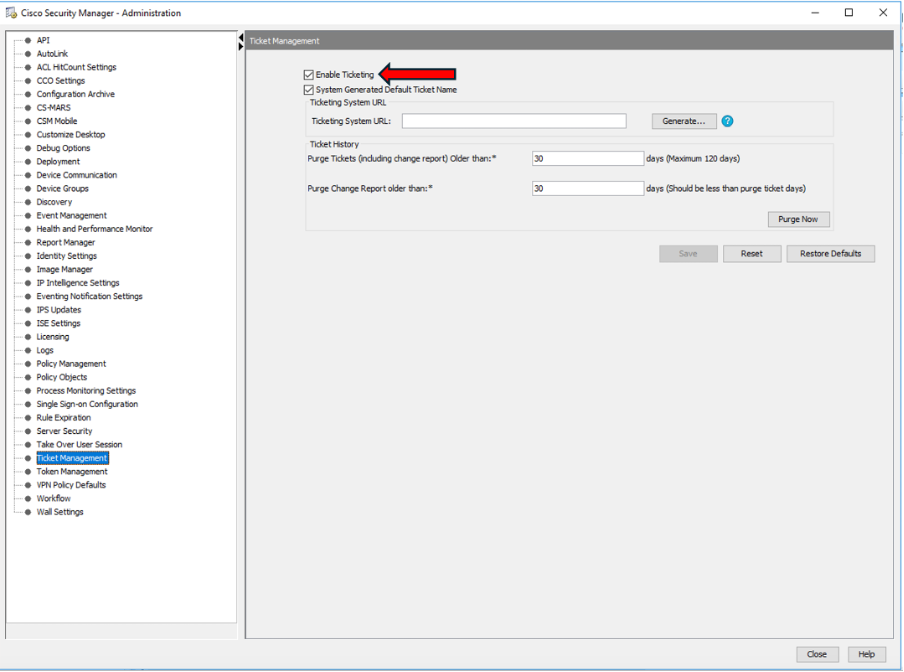Click Restore Defaults button
This screenshot has width=904, height=672.
click(x=831, y=254)
